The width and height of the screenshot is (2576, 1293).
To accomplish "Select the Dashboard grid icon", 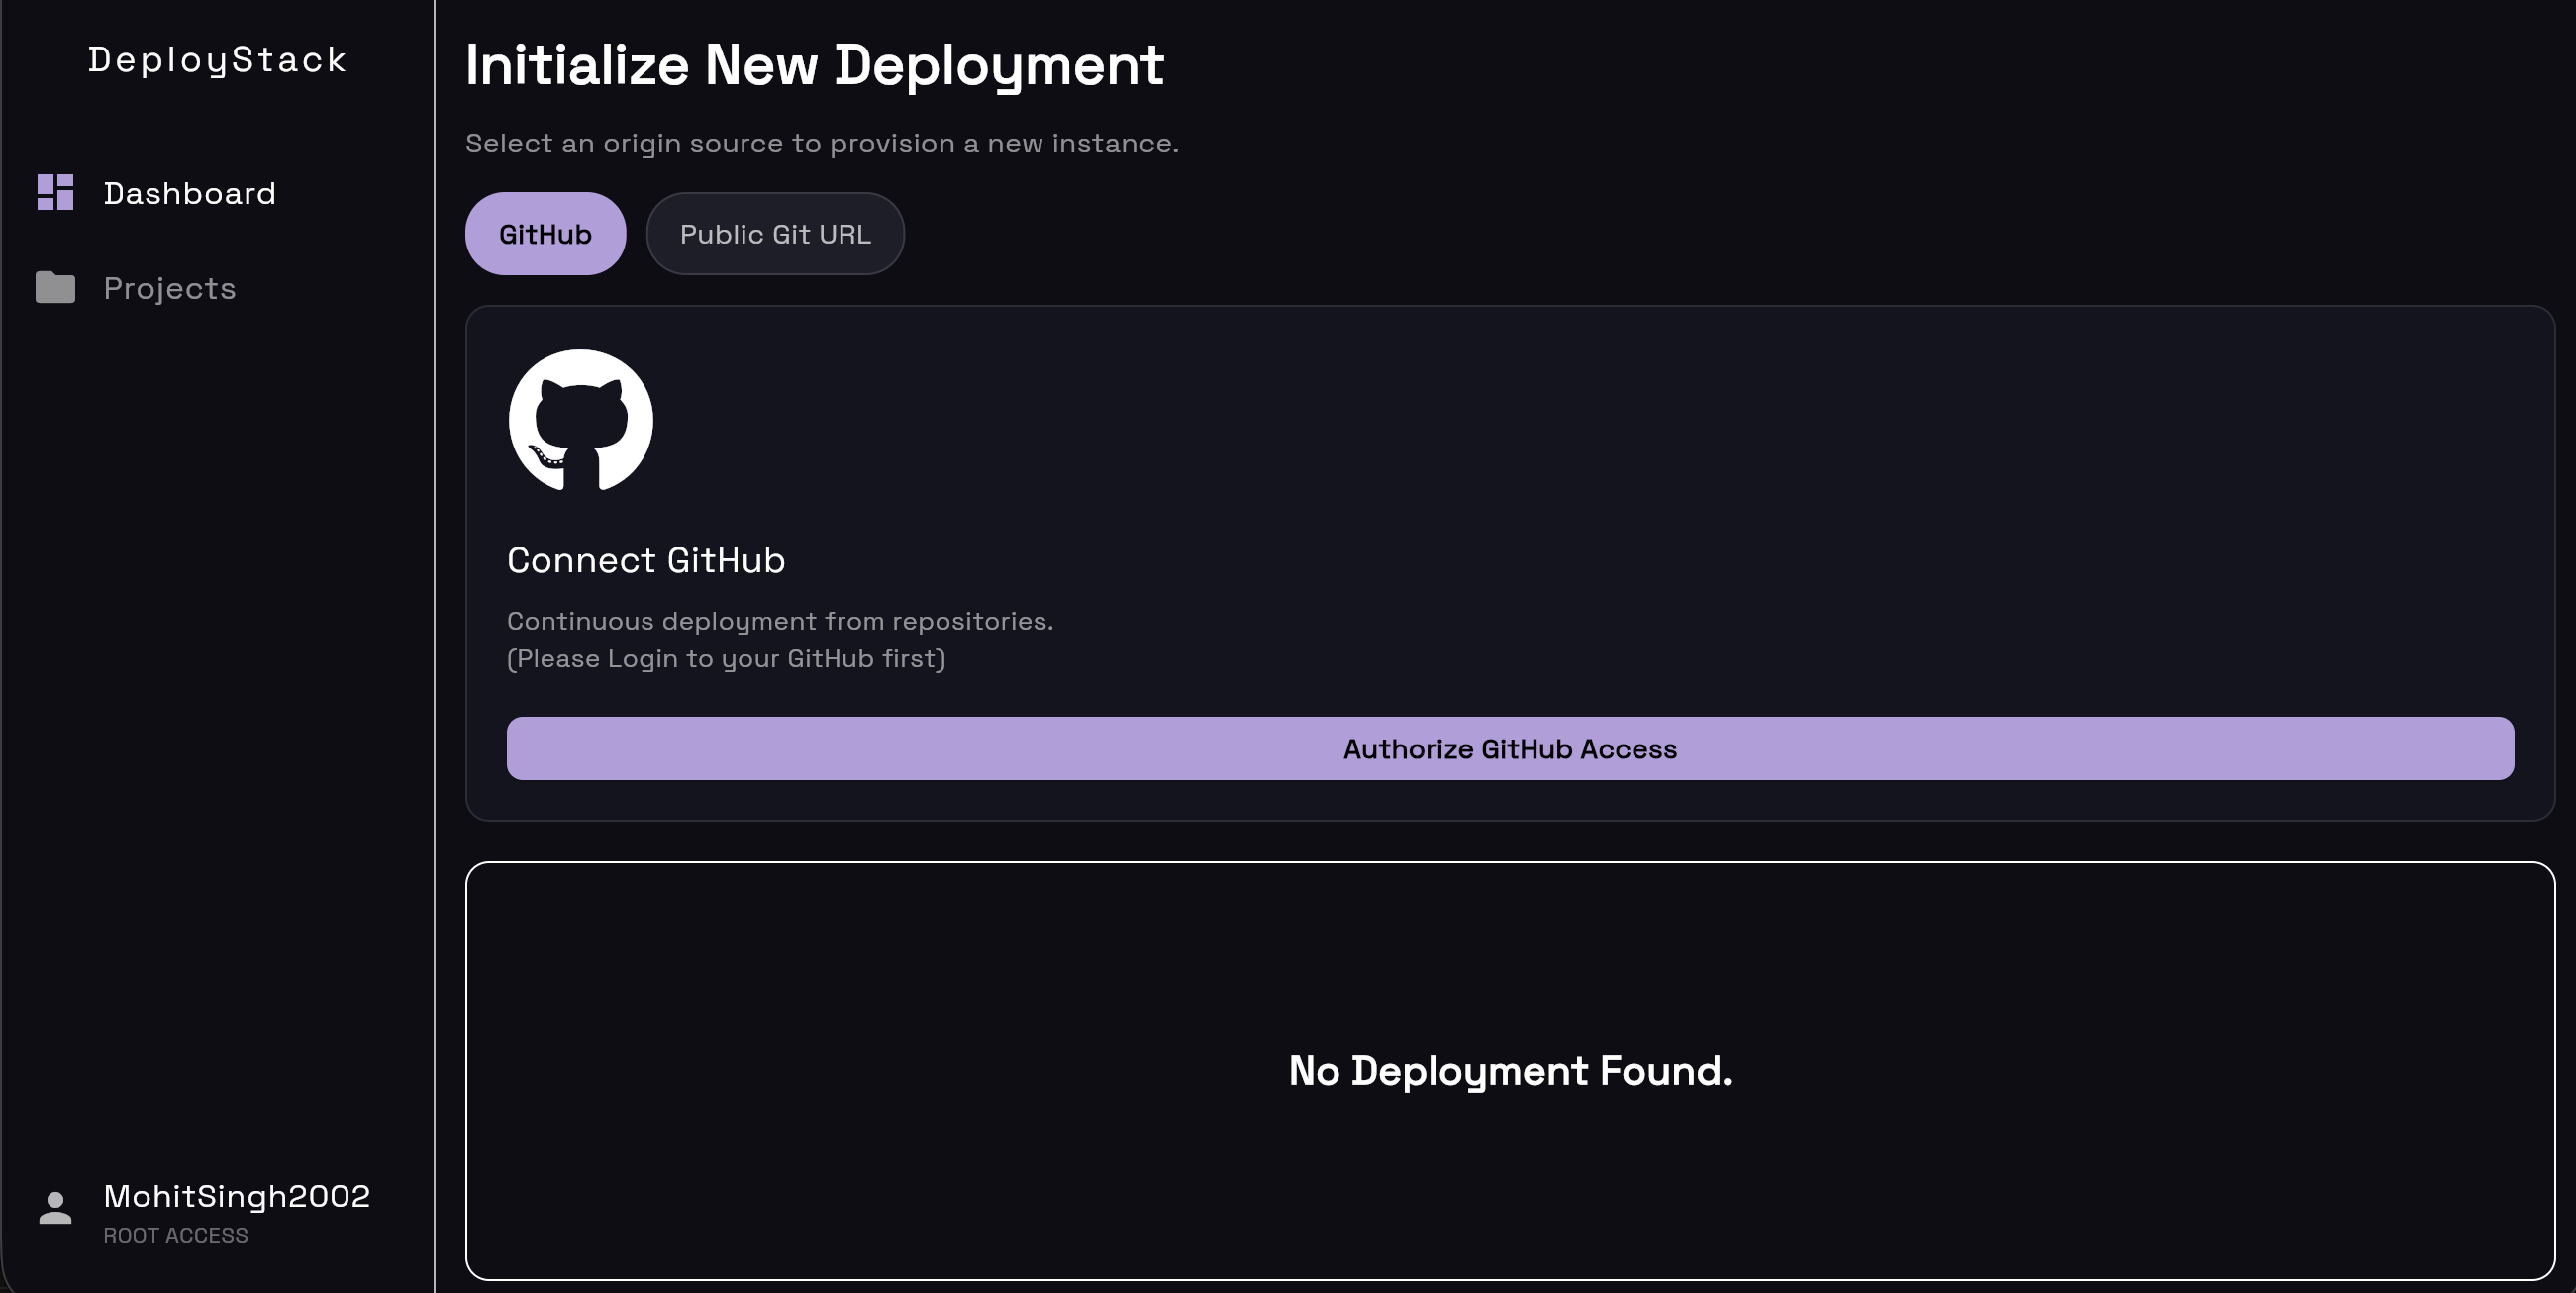I will tap(55, 193).
